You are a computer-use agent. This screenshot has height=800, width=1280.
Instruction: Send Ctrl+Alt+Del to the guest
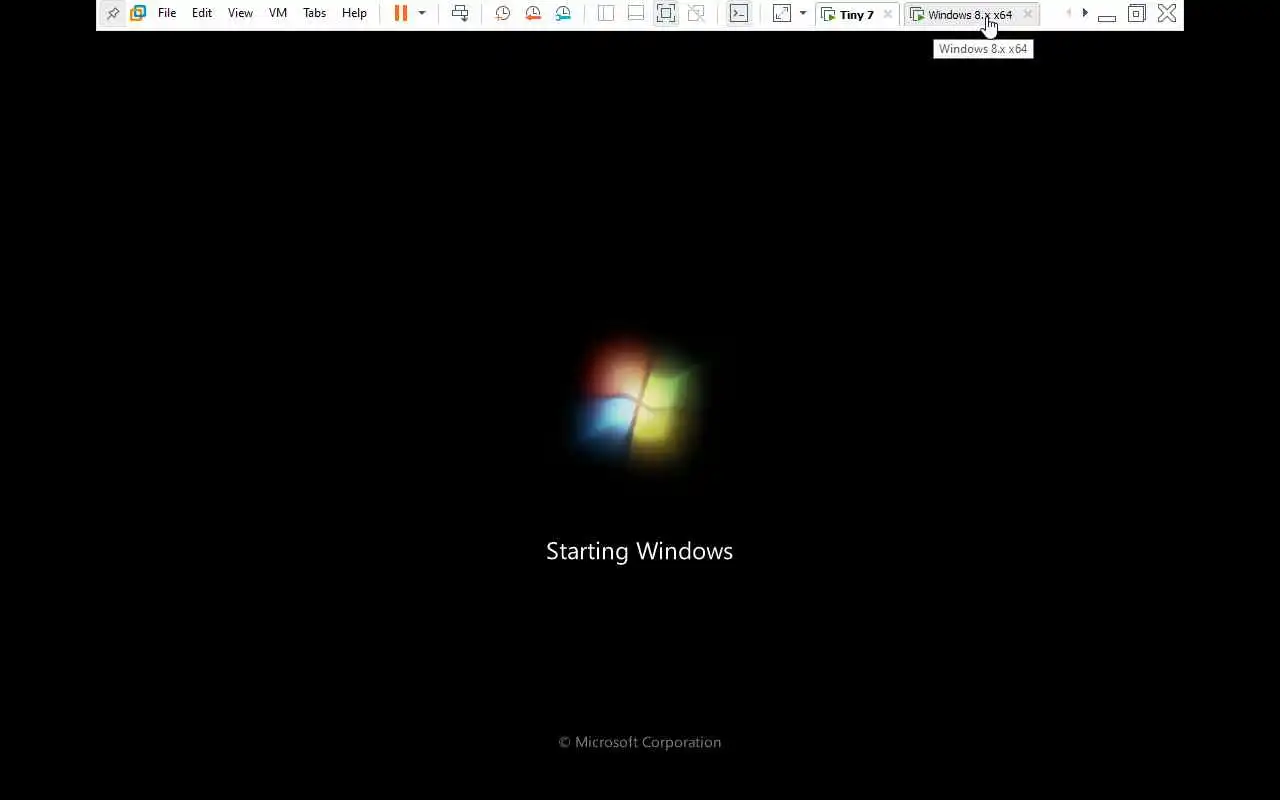460,14
